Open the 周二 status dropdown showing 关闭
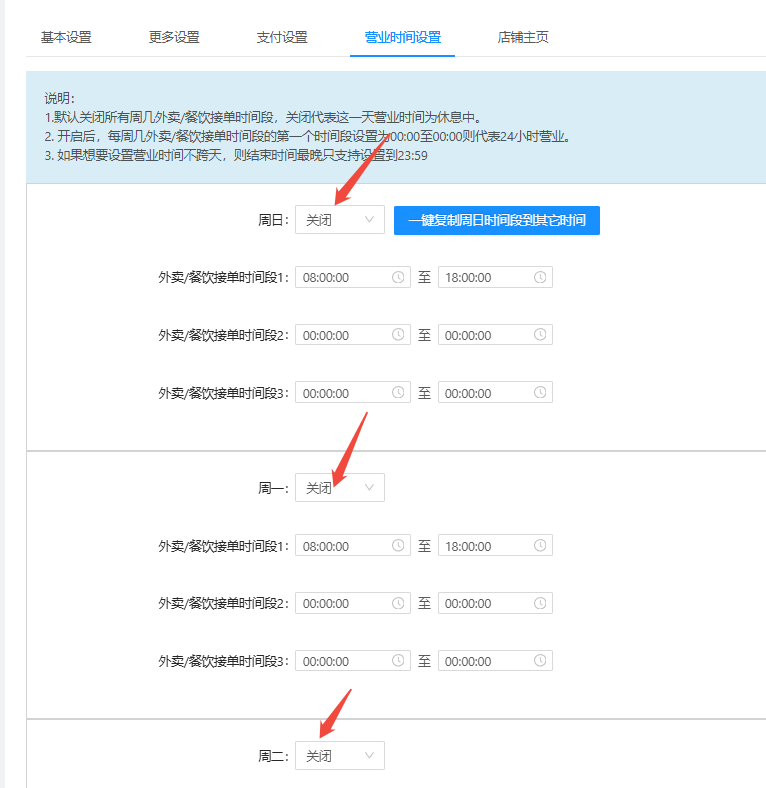766x788 pixels. click(x=340, y=755)
